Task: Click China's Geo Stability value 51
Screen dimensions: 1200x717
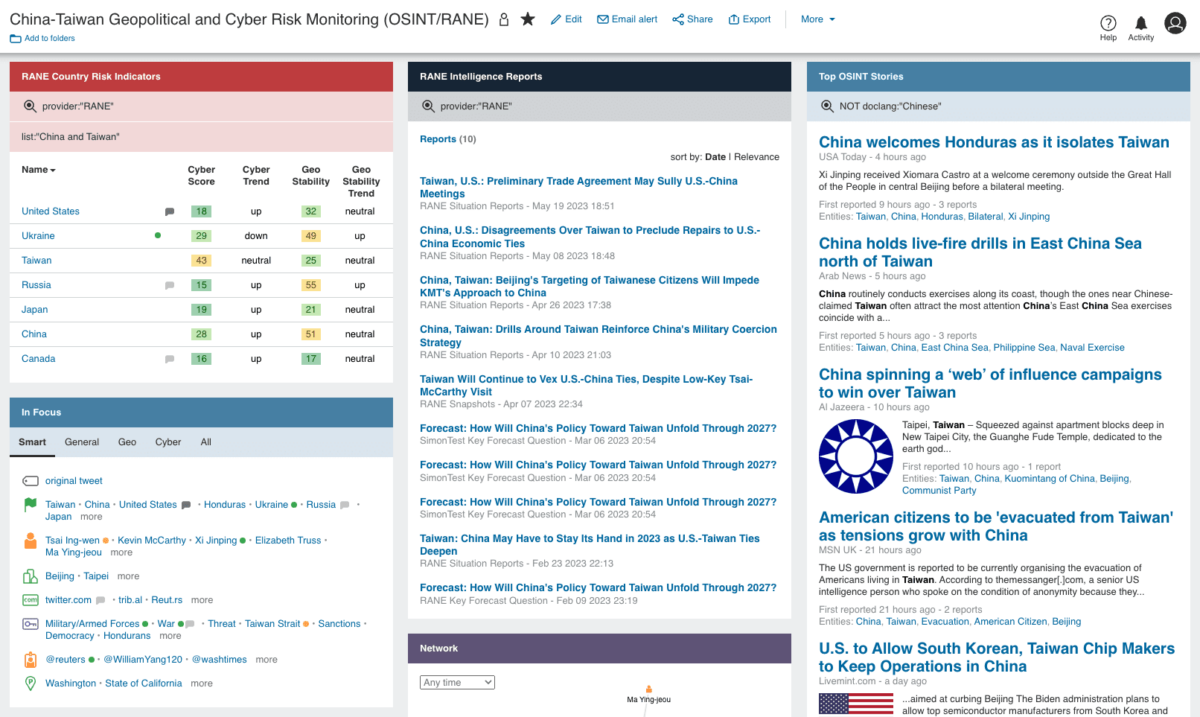Action: [x=311, y=334]
